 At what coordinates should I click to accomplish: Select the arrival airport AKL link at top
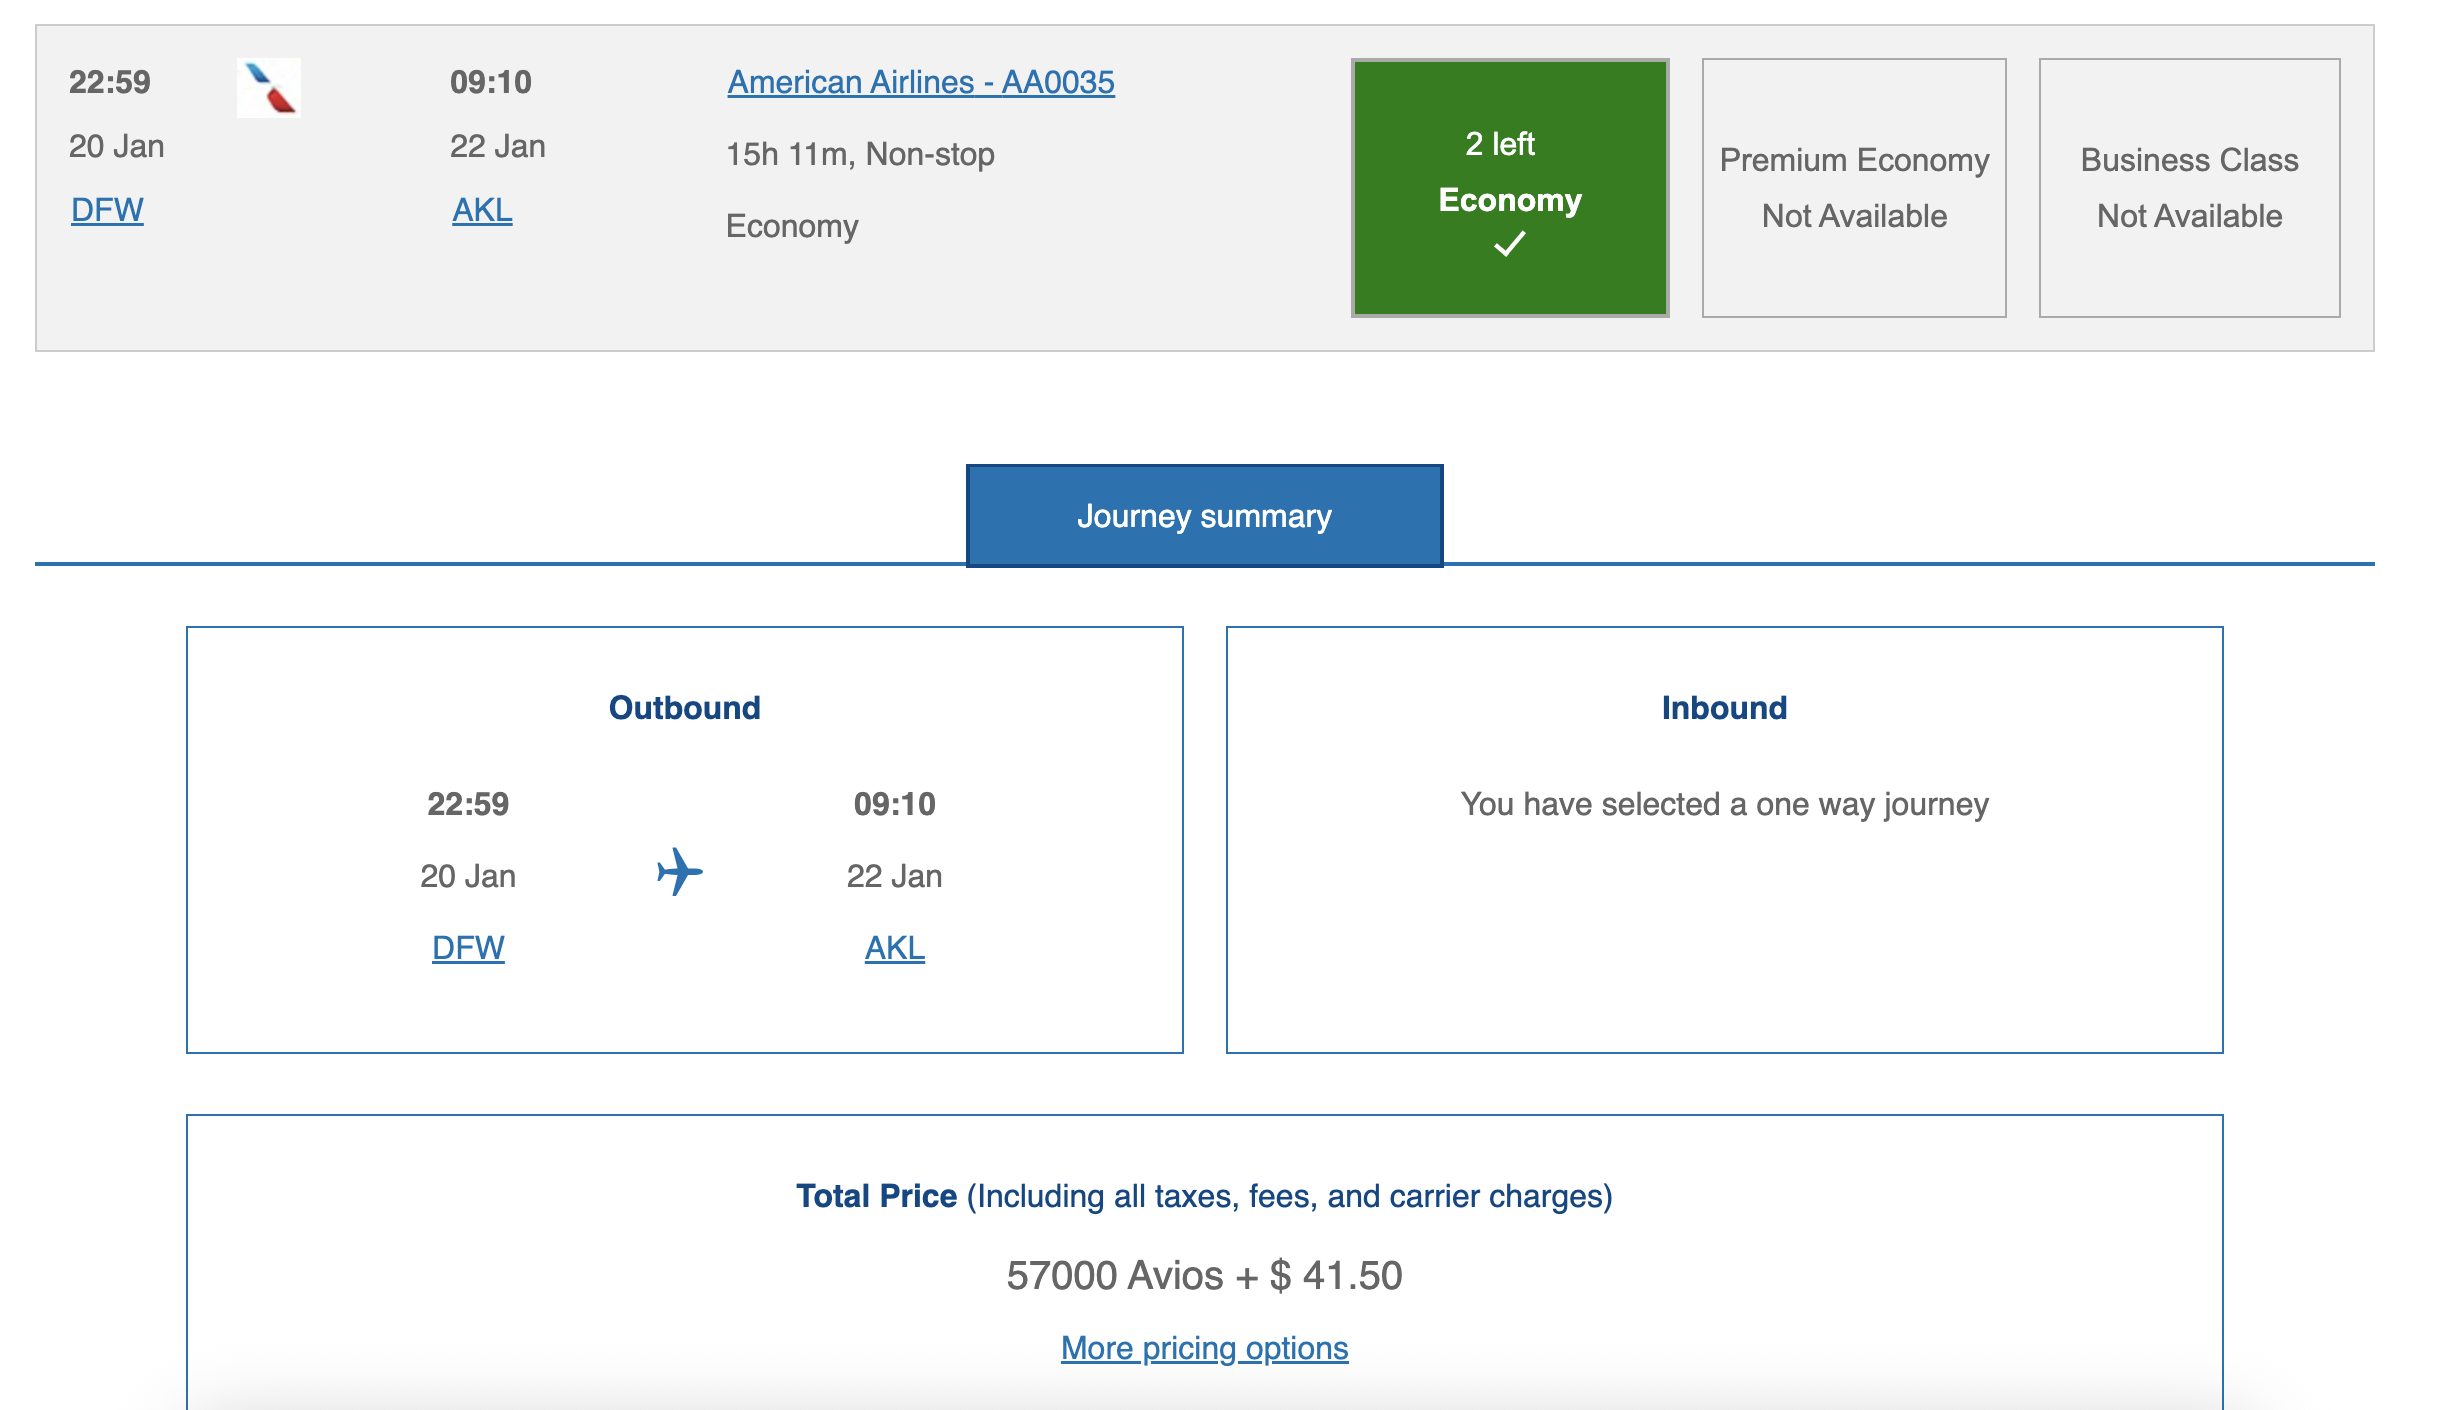click(482, 210)
